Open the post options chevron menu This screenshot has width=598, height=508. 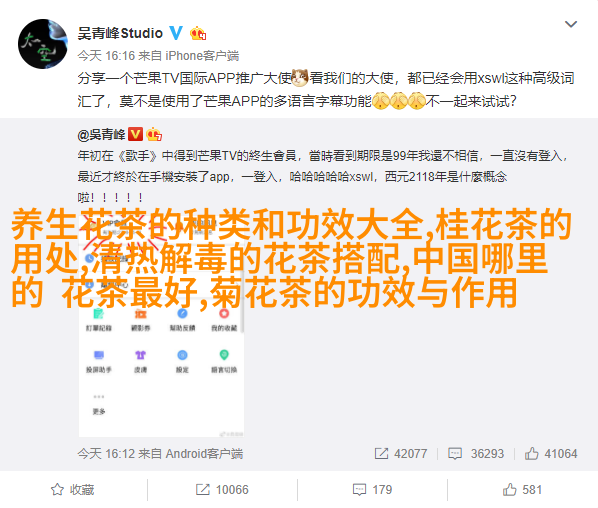[x=571, y=24]
